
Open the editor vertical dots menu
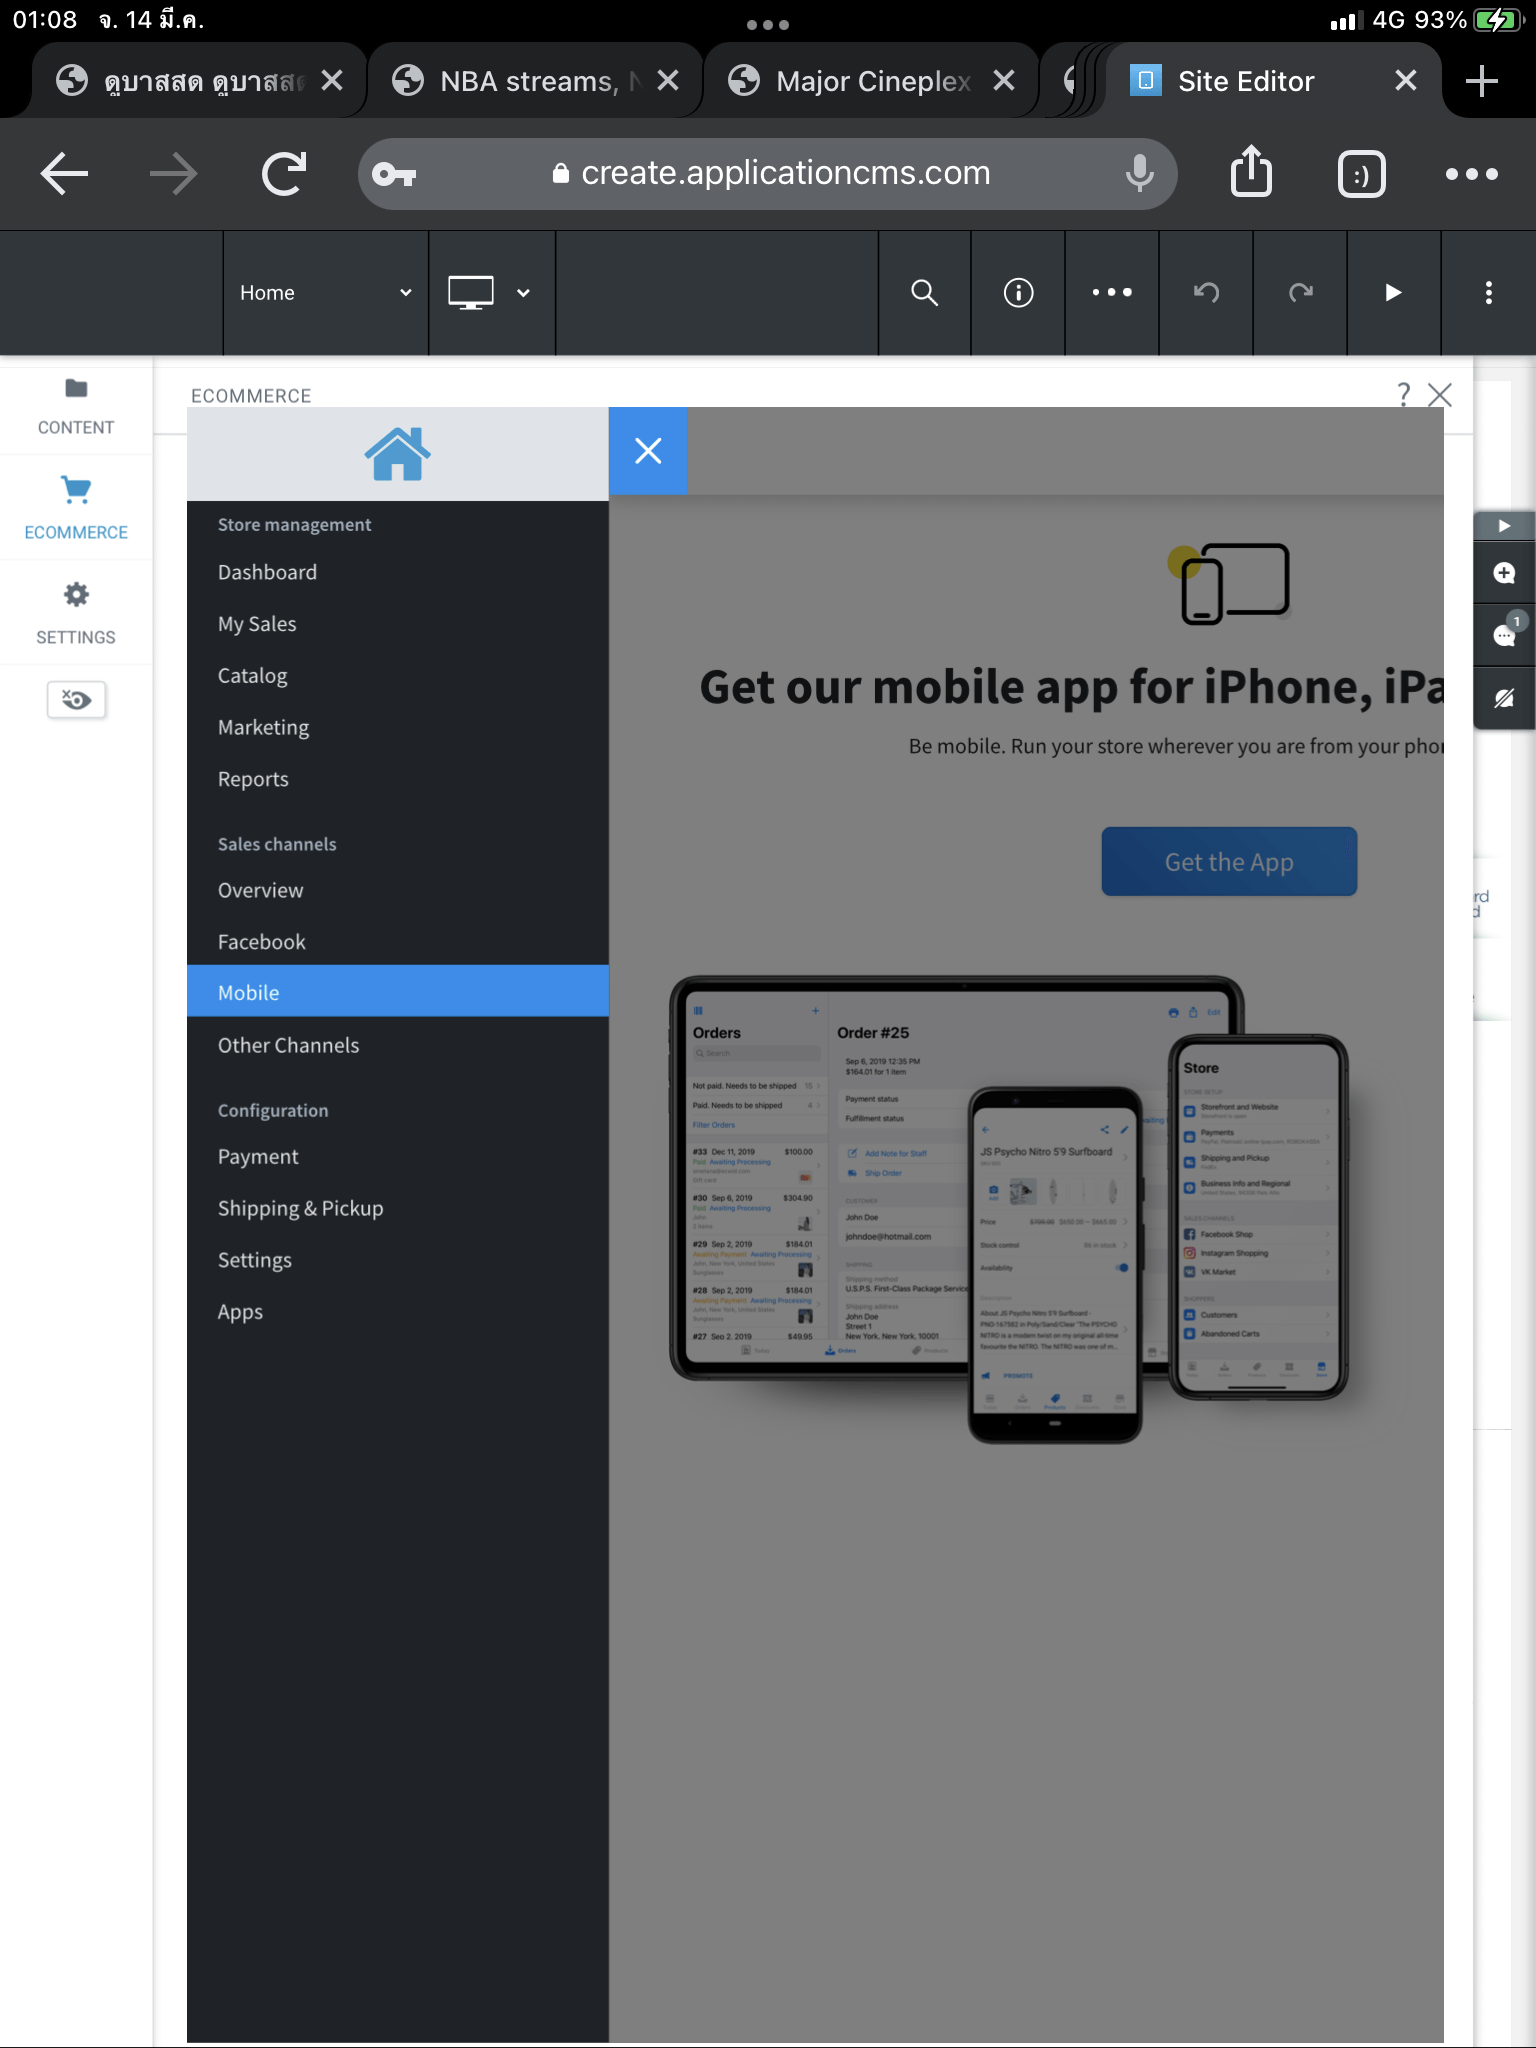click(x=1488, y=293)
